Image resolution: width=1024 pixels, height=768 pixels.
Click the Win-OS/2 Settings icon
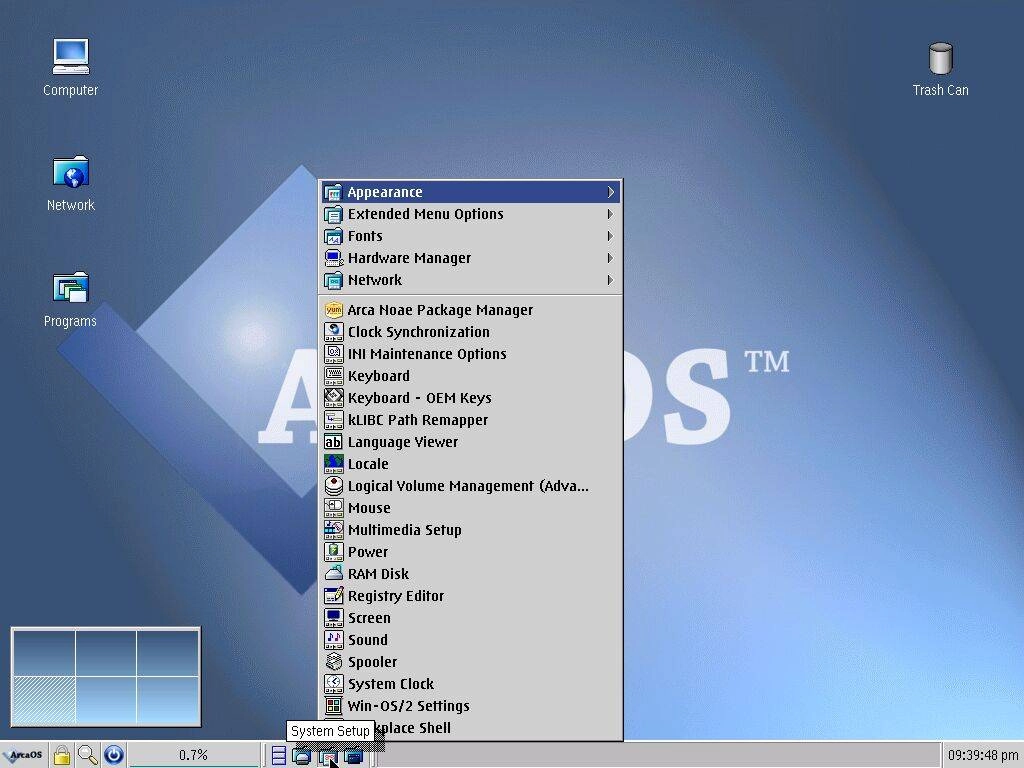(333, 706)
